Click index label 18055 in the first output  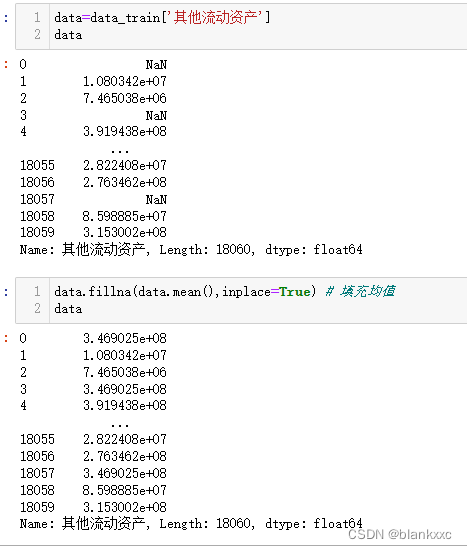(37, 165)
